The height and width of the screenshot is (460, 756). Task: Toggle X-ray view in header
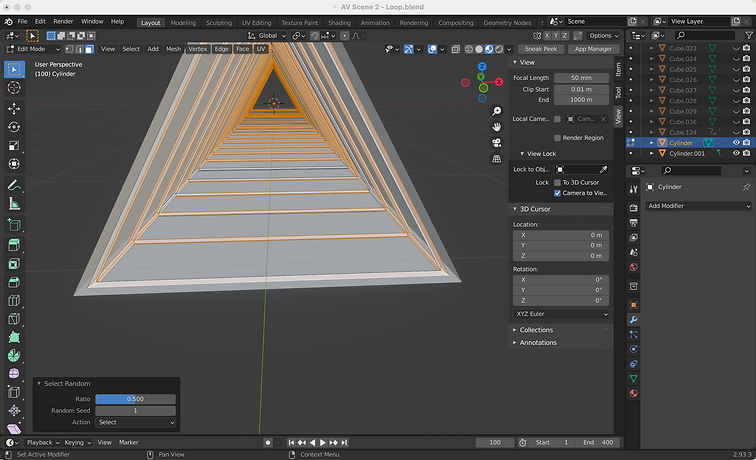455,49
